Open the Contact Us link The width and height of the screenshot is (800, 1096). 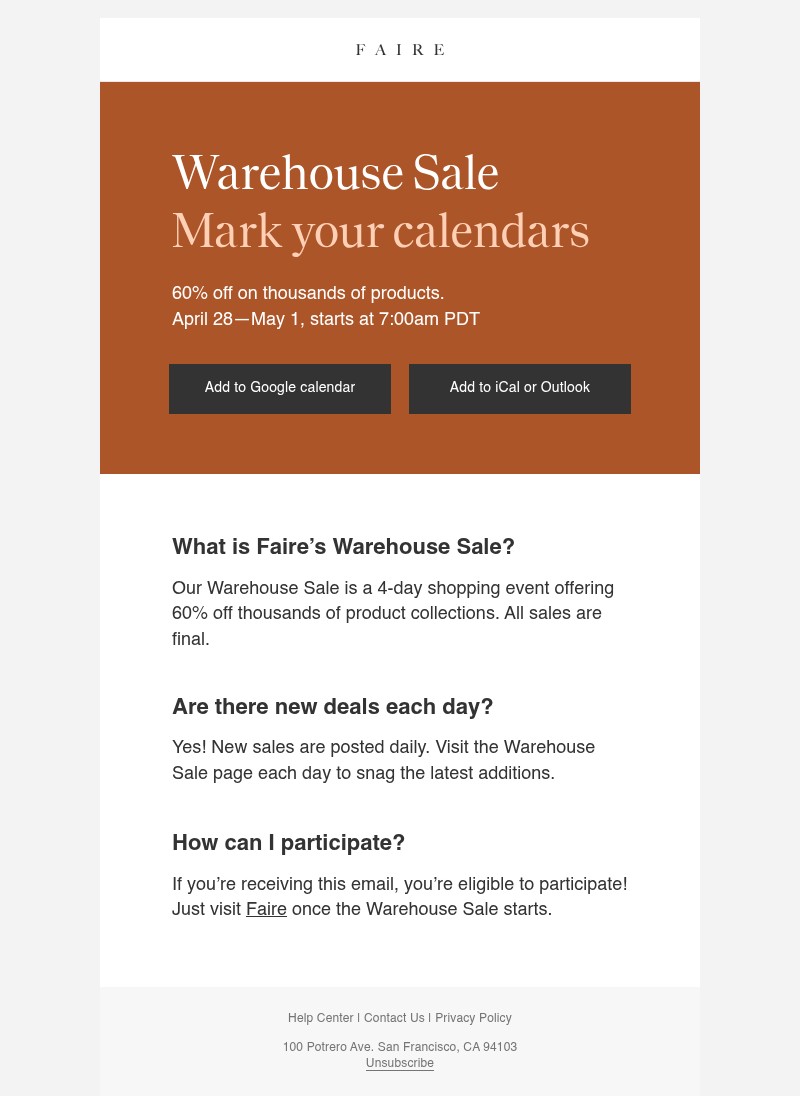point(394,1018)
